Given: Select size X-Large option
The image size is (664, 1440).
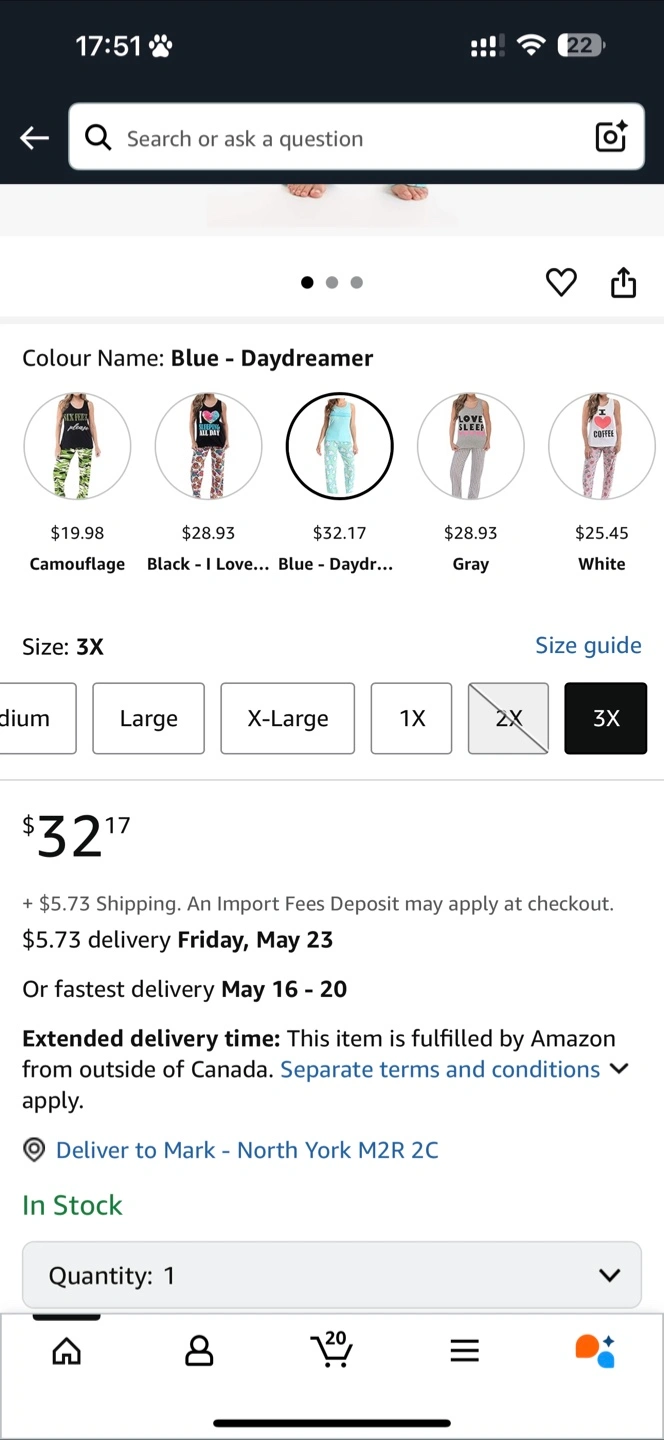Looking at the screenshot, I should (287, 718).
